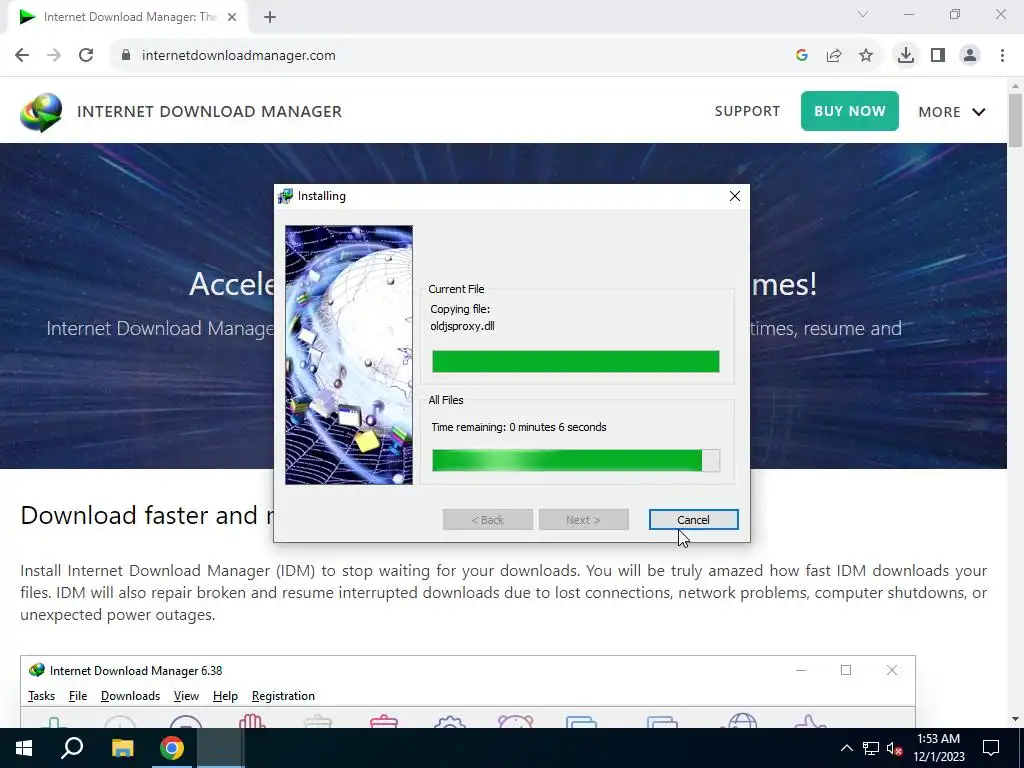This screenshot has width=1024, height=768.
Task: Open the Windows Start menu
Action: [x=24, y=748]
